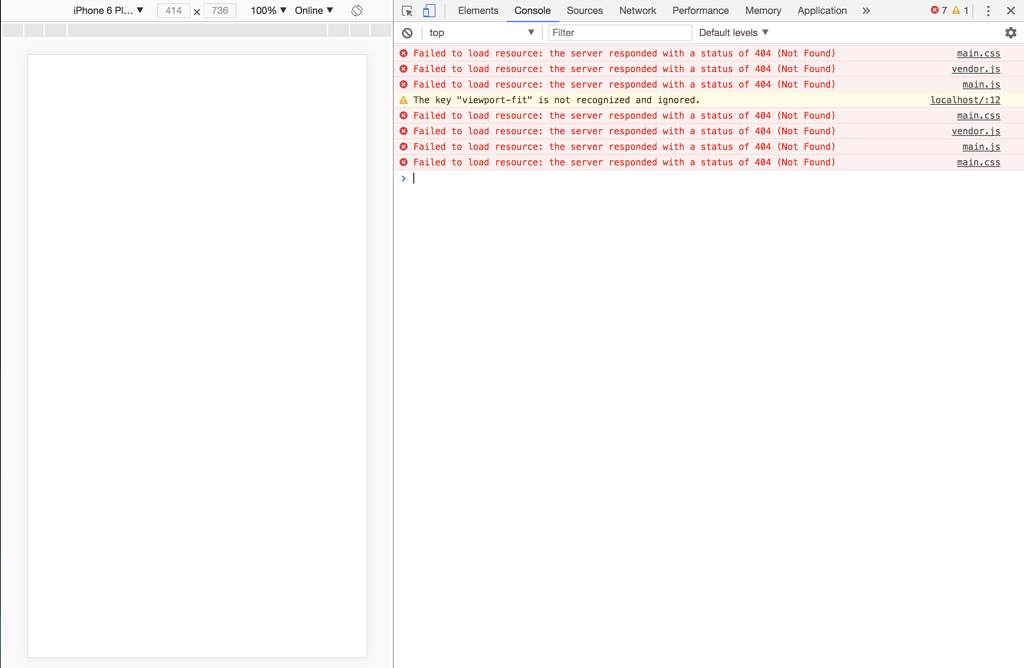
Task: Open vendor.js link in second error row
Action: [976, 69]
